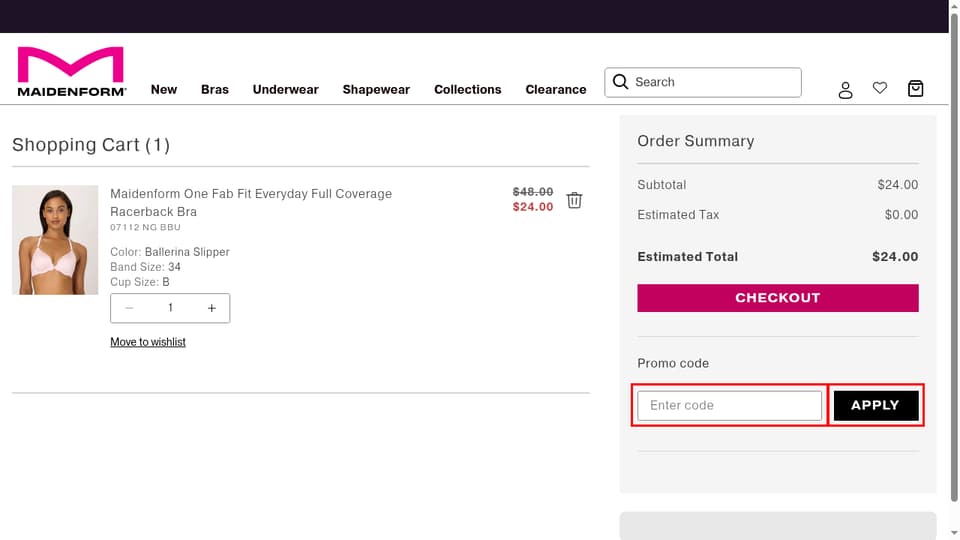
Task: Click the quantity value 1
Action: pyautogui.click(x=170, y=308)
